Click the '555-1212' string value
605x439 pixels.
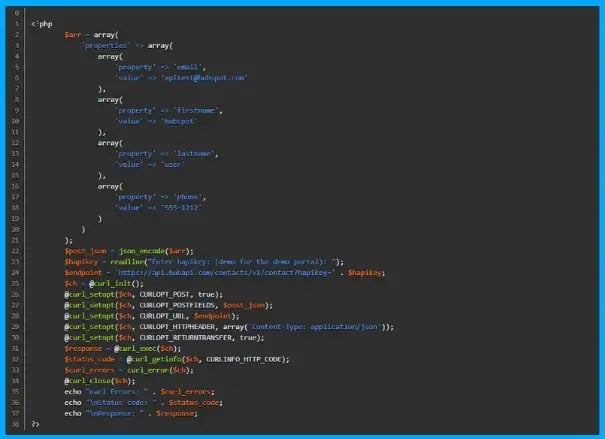181,208
